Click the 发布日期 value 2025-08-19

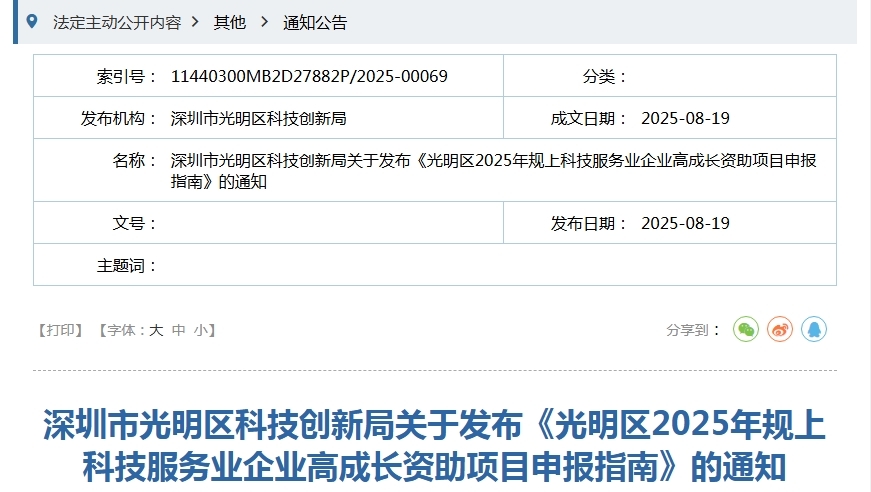pyautogui.click(x=685, y=223)
